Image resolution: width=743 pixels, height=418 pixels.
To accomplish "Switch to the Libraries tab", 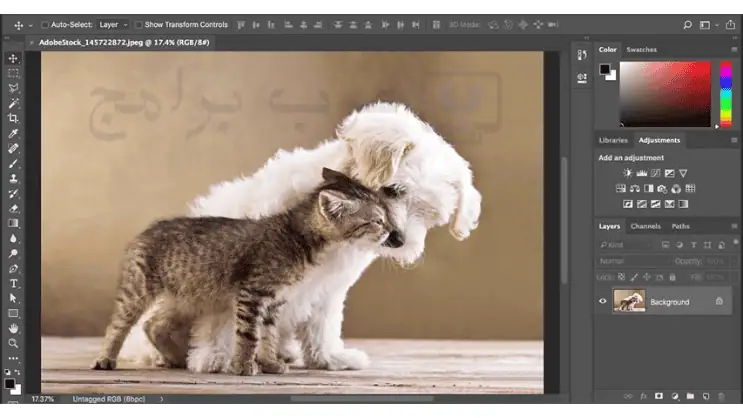I will [613, 140].
